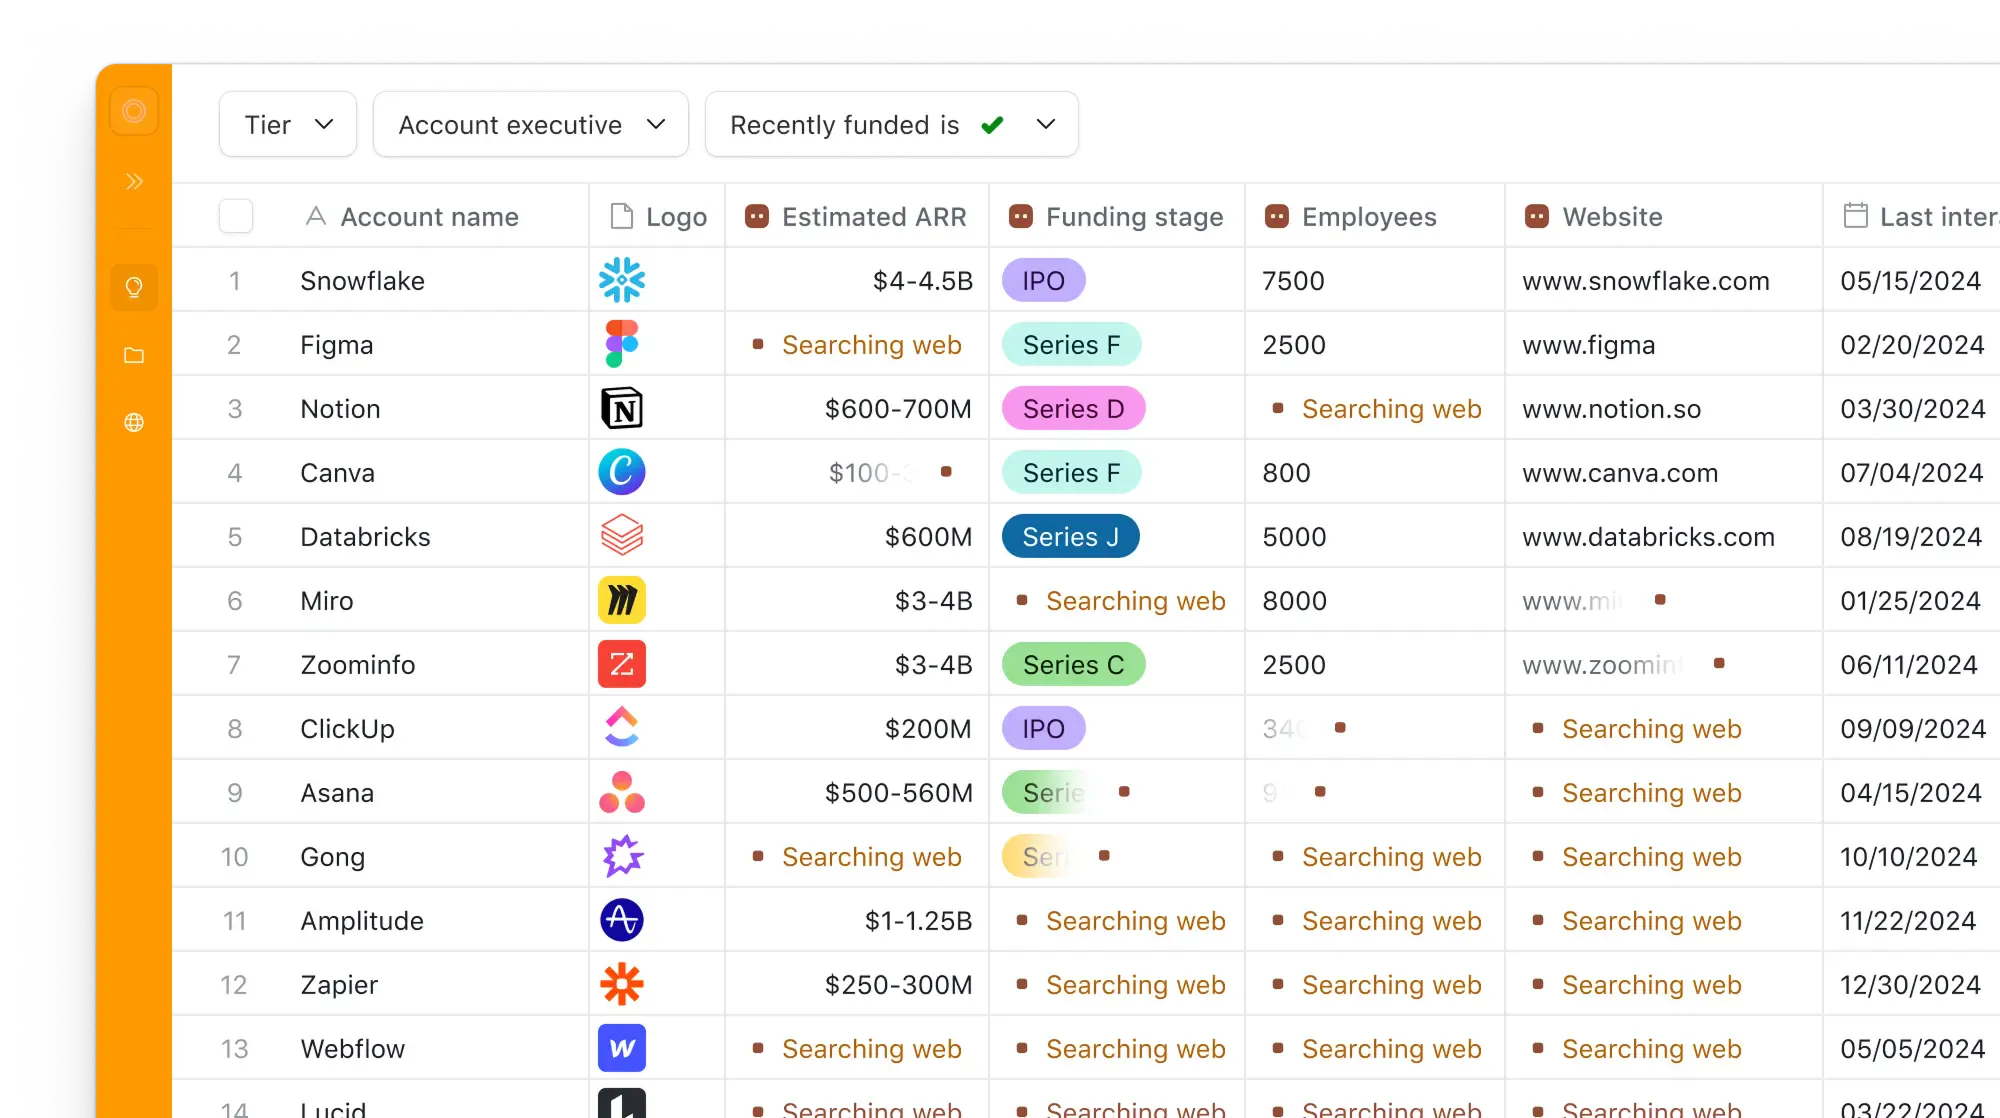Click the Series D tag for Notion

[1074, 408]
